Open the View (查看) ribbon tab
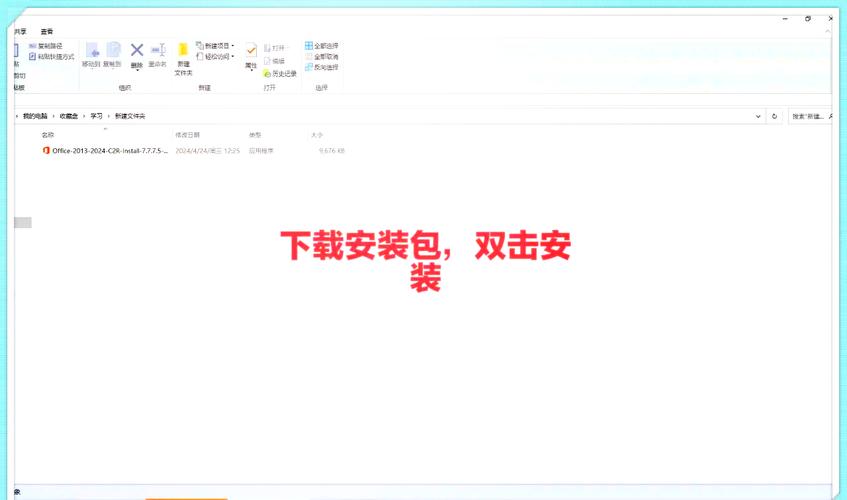This screenshot has height=500, width=847. point(47,31)
